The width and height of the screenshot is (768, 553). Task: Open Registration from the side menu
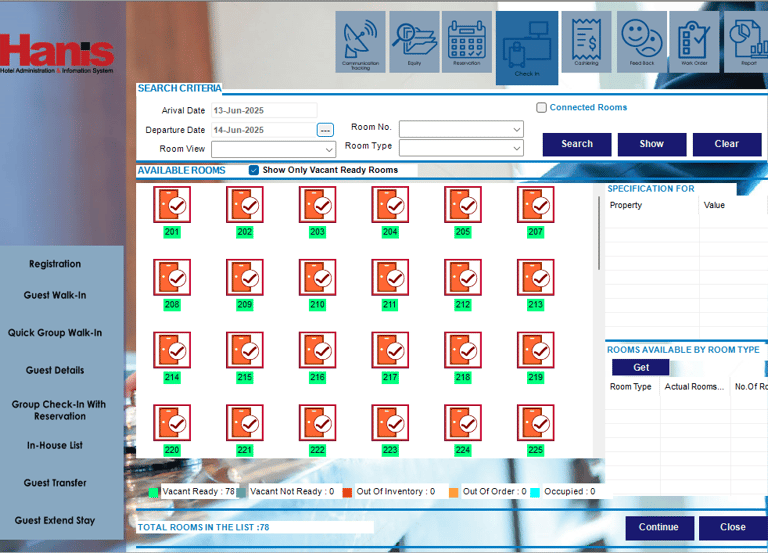(55, 264)
